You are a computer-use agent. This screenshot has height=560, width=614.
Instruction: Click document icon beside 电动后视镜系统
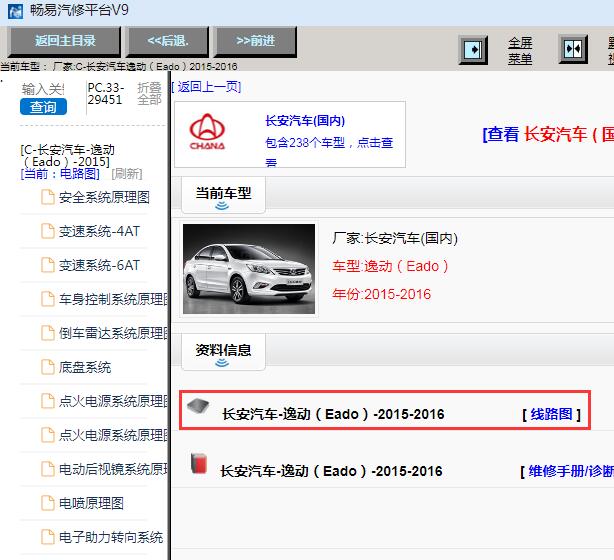pyautogui.click(x=48, y=469)
